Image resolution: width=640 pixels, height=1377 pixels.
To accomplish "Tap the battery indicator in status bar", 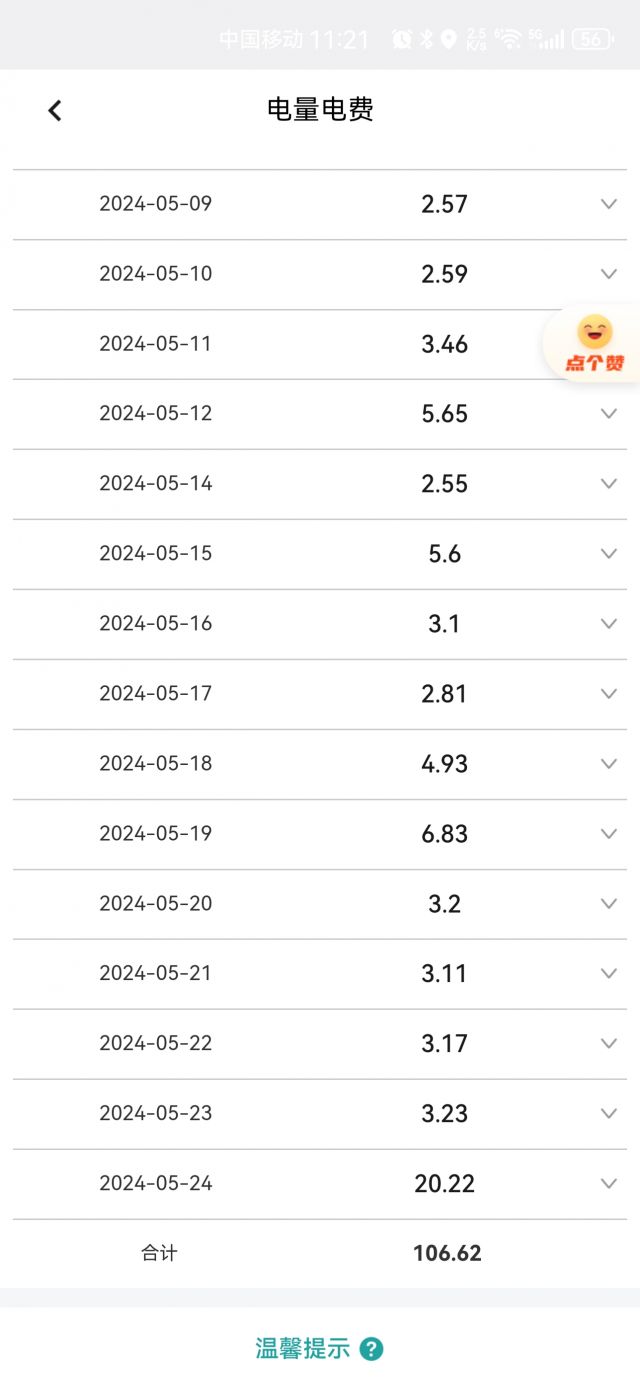I will [592, 39].
